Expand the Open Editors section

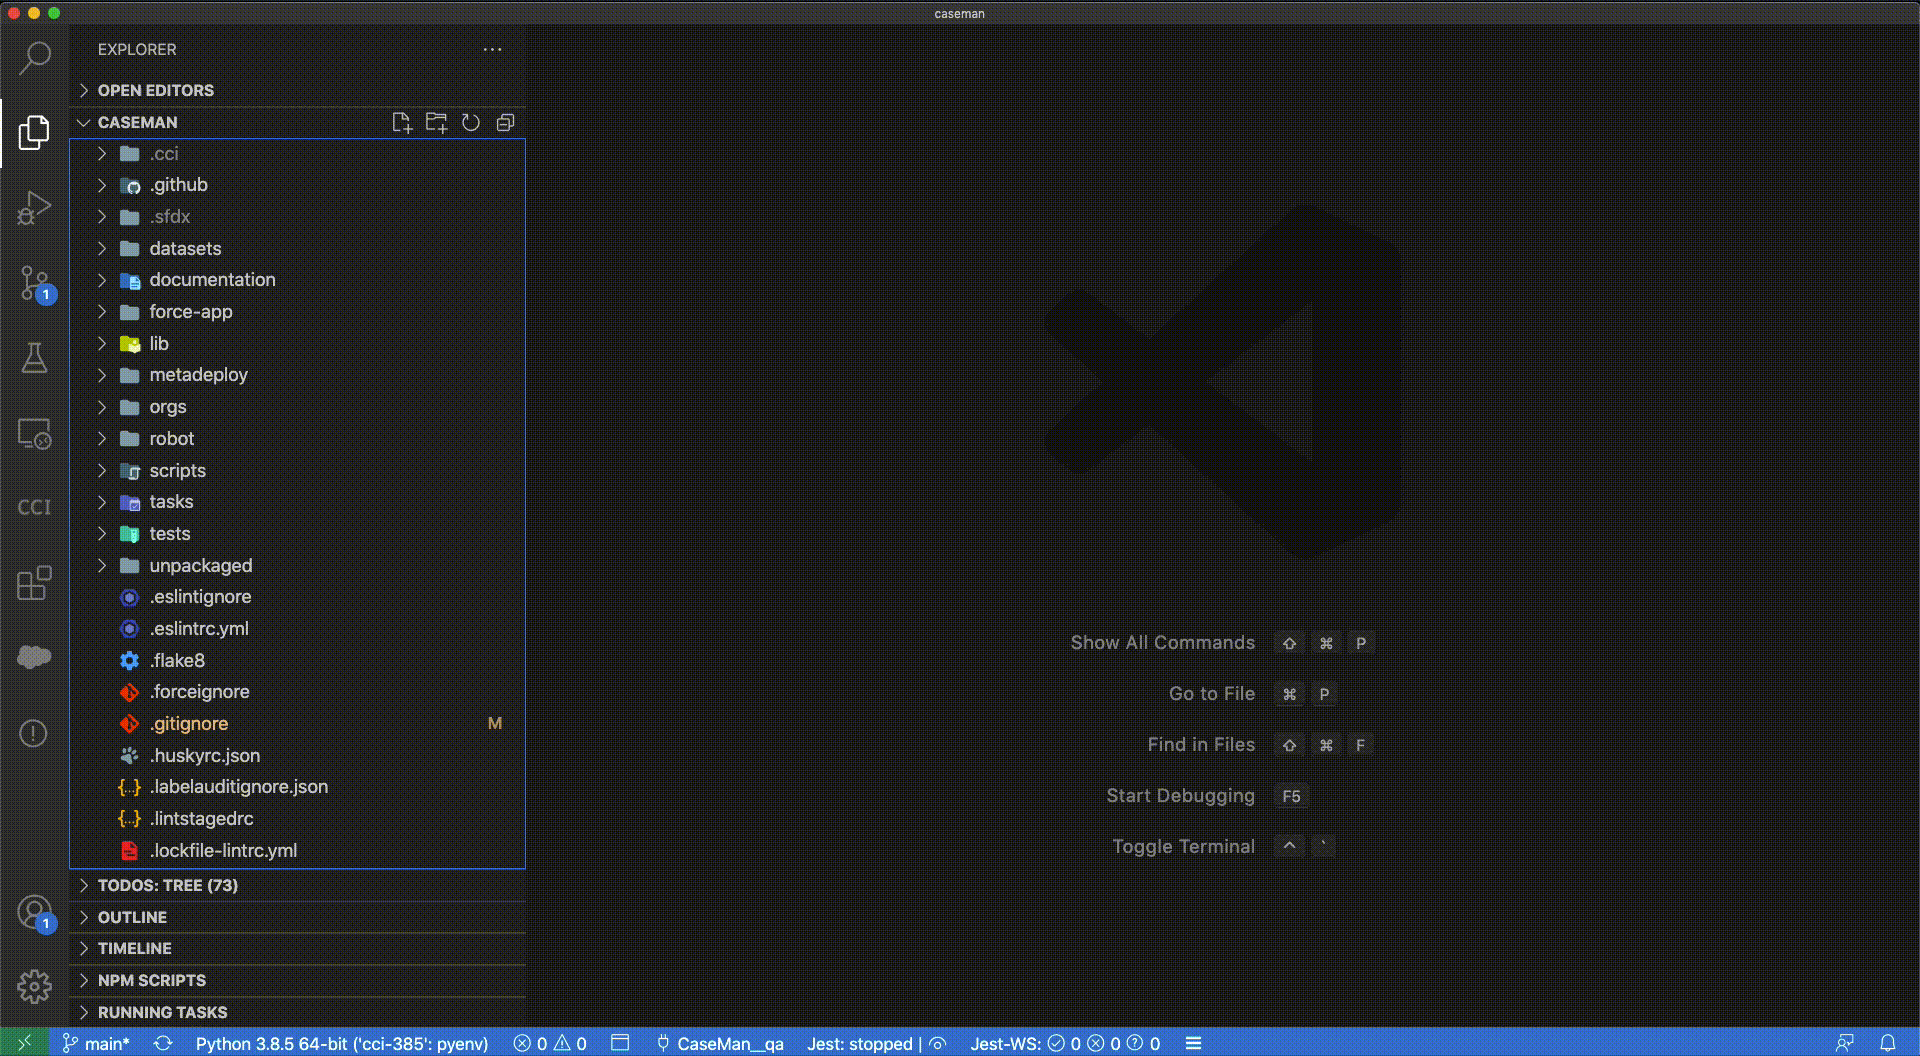[x=298, y=90]
